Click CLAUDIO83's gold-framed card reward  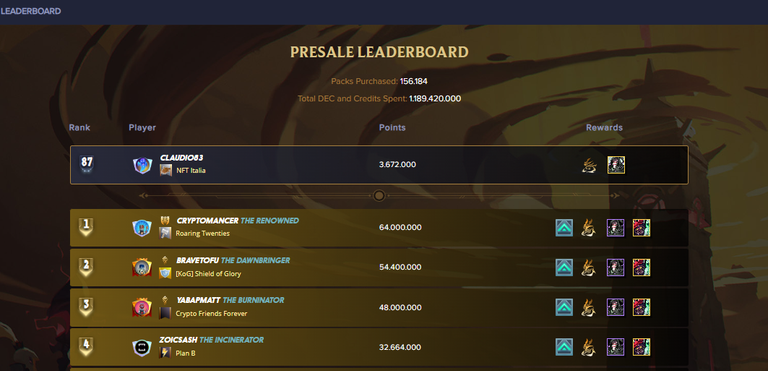616,165
